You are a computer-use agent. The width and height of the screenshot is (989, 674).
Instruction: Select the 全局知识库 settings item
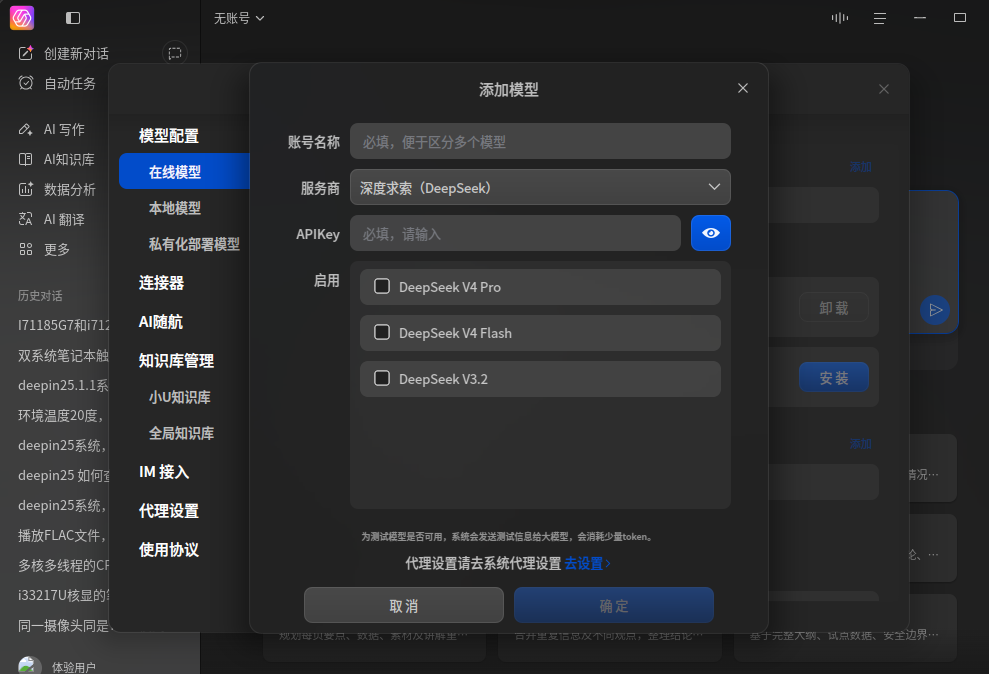click(182, 433)
